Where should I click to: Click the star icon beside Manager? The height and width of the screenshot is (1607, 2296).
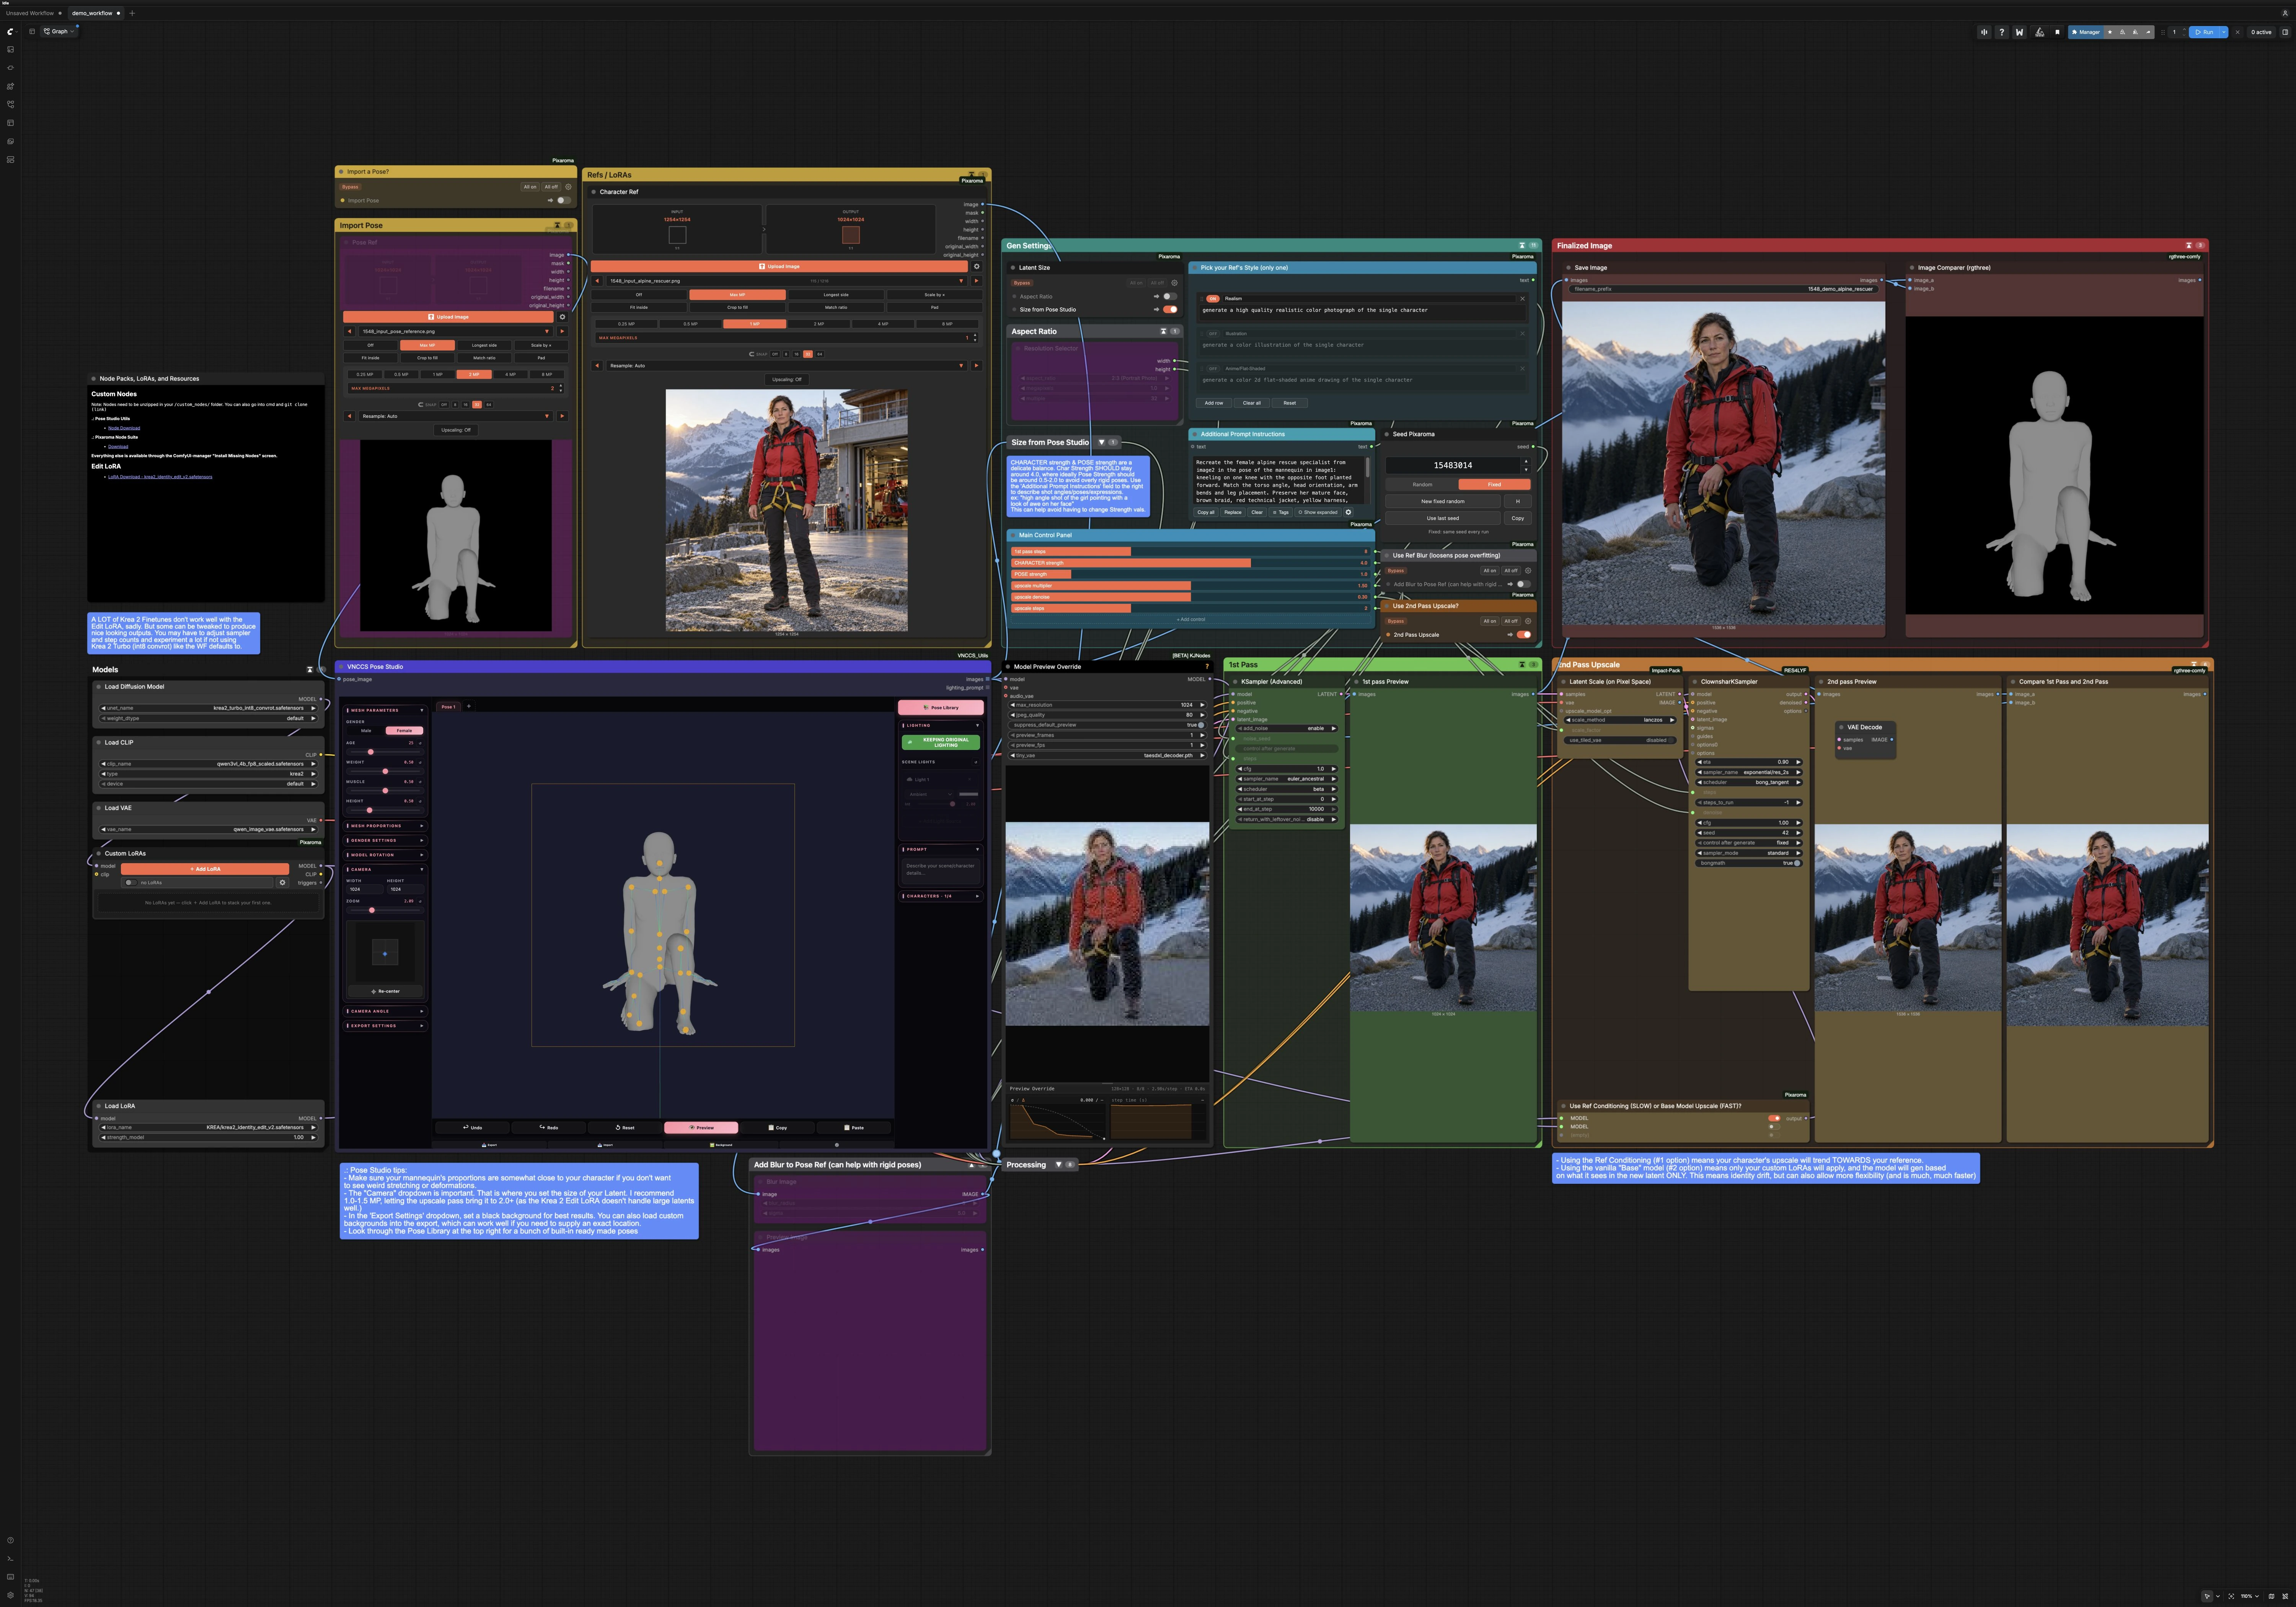pos(2110,32)
